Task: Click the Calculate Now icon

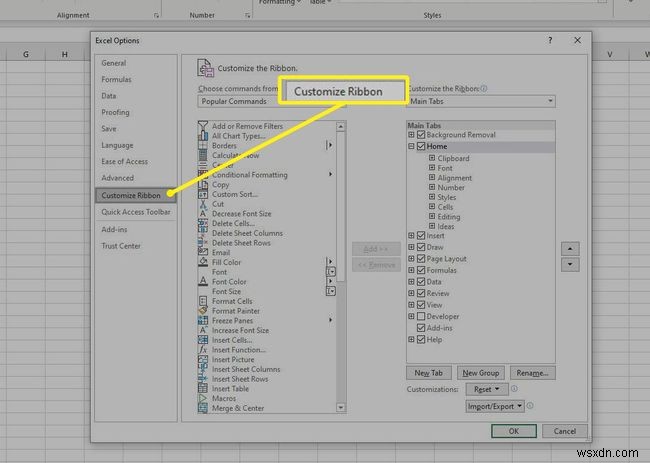Action: (203, 155)
